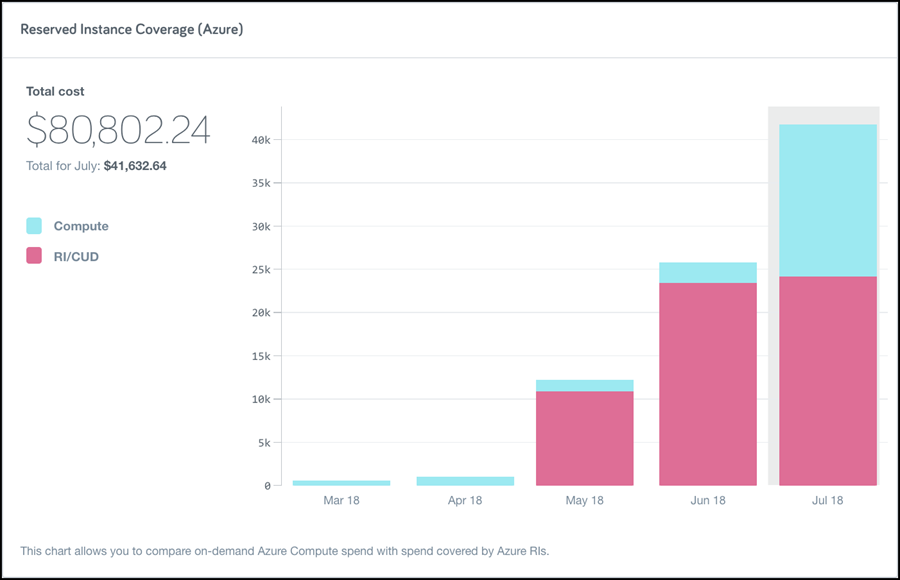The width and height of the screenshot is (900, 580).
Task: Click the cyan Compute legend swatch
Action: [34, 226]
